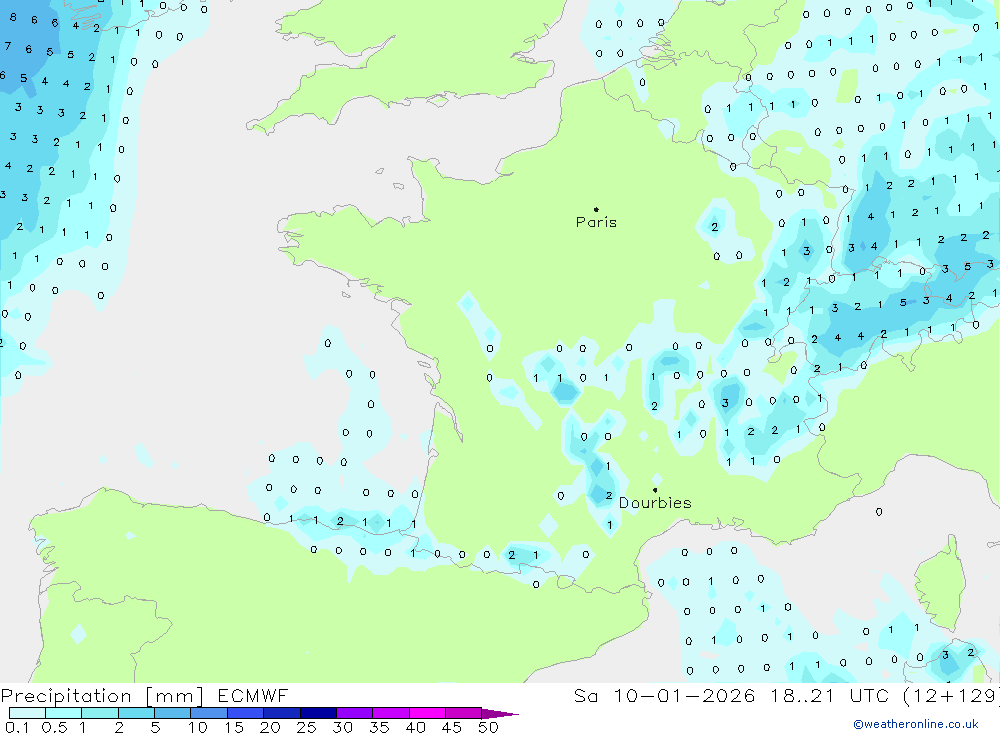Viewport: 1000px width, 733px height.
Task: Select the 30–35 mm legend color swatch
Action: [354, 713]
